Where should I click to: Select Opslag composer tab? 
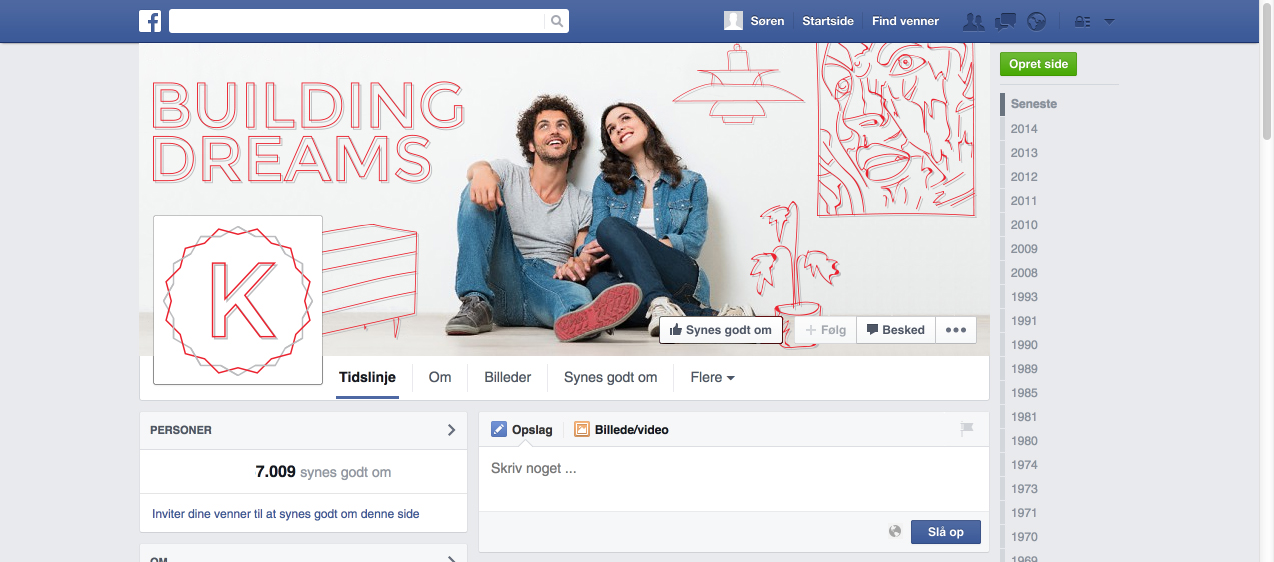click(x=522, y=430)
